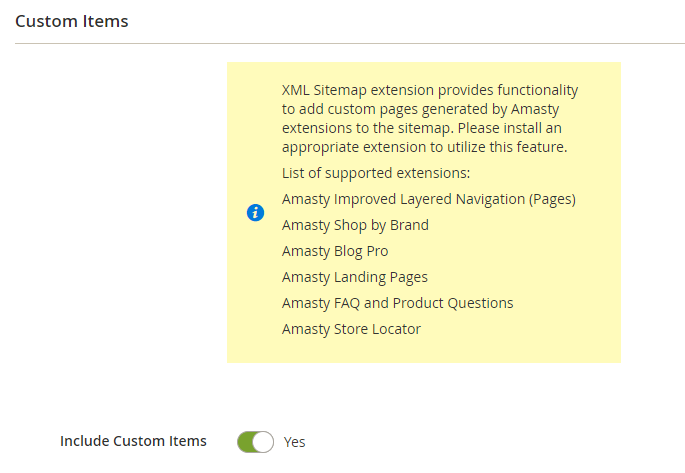Click the "Include Custom Items" field label
Screen dimensions: 685x473
tap(133, 441)
